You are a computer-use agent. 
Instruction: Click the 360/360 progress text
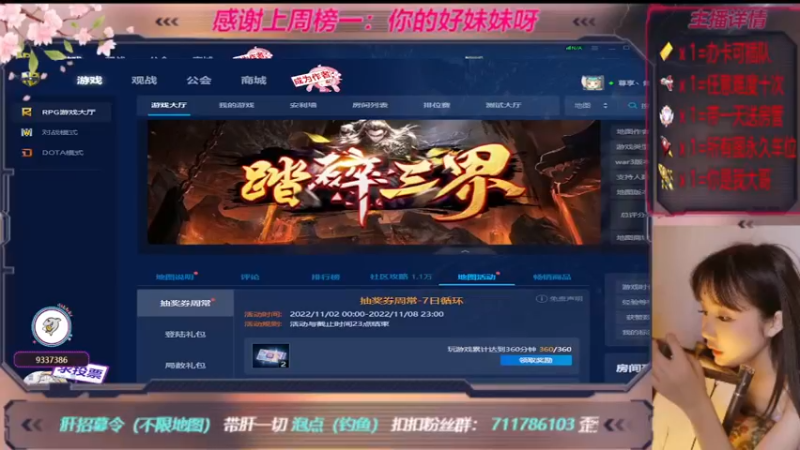point(555,349)
